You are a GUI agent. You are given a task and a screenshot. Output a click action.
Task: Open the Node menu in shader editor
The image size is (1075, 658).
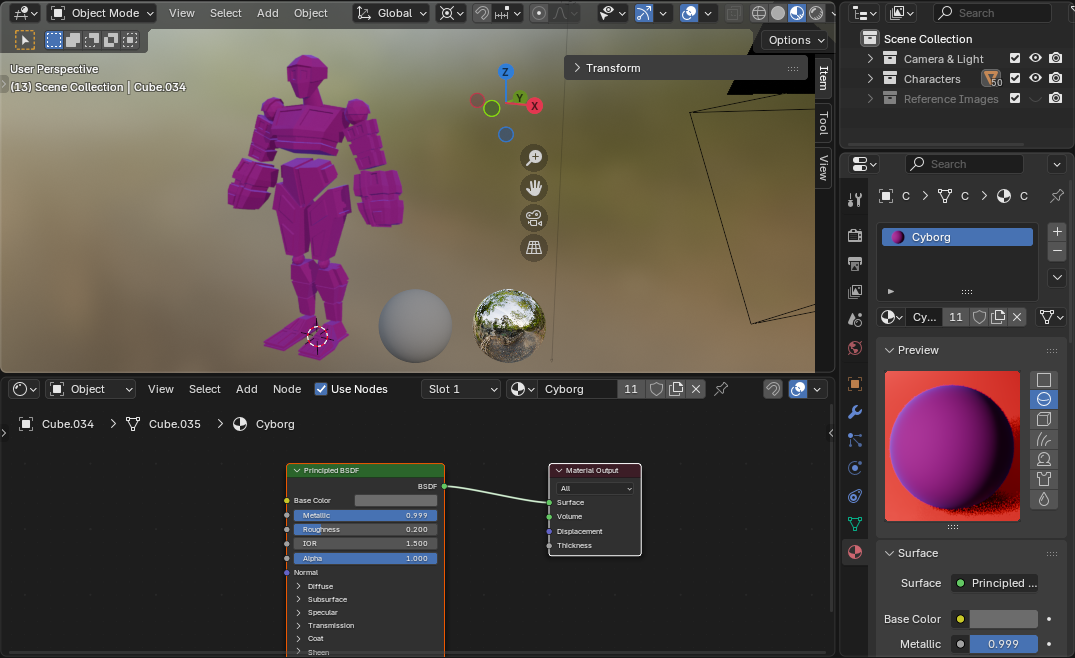click(x=287, y=389)
